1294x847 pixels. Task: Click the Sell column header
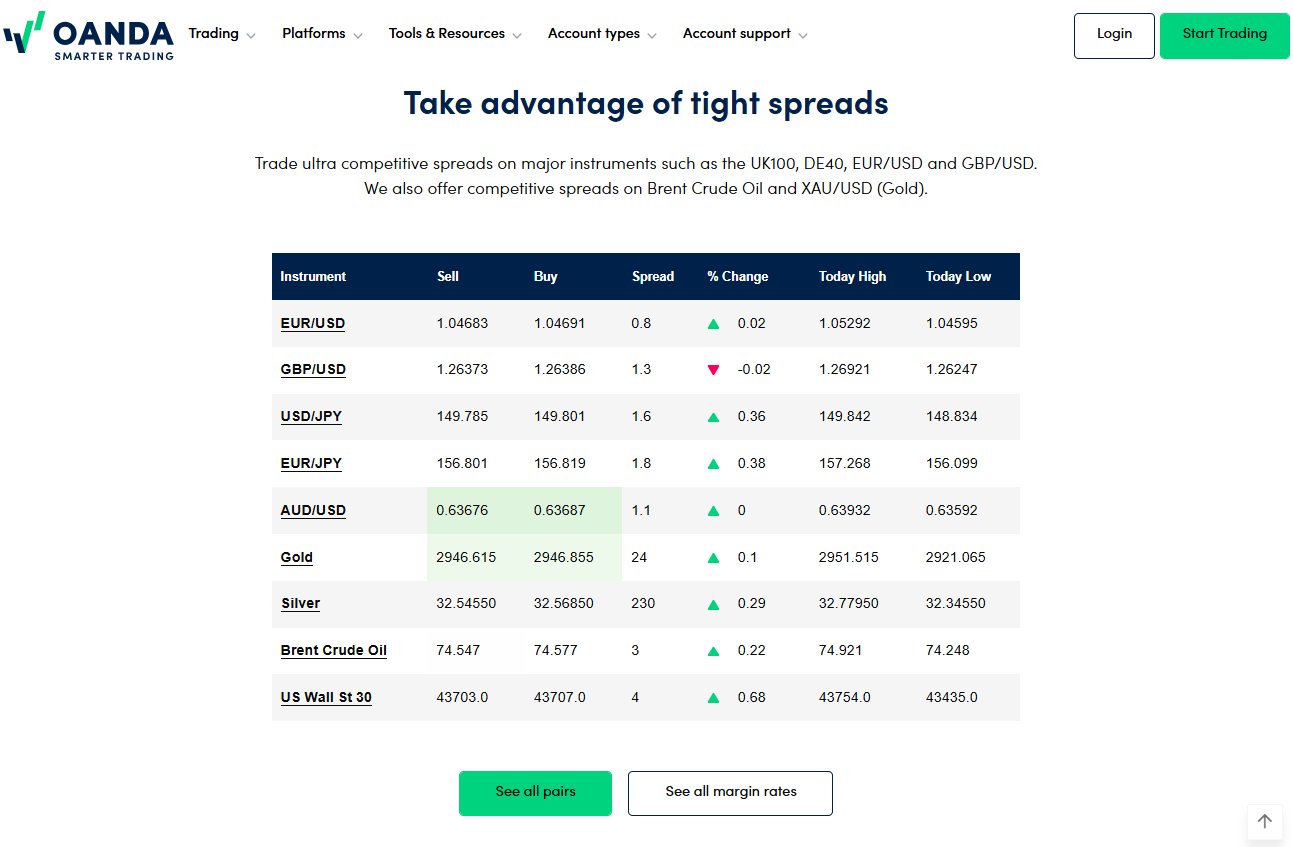coord(448,277)
